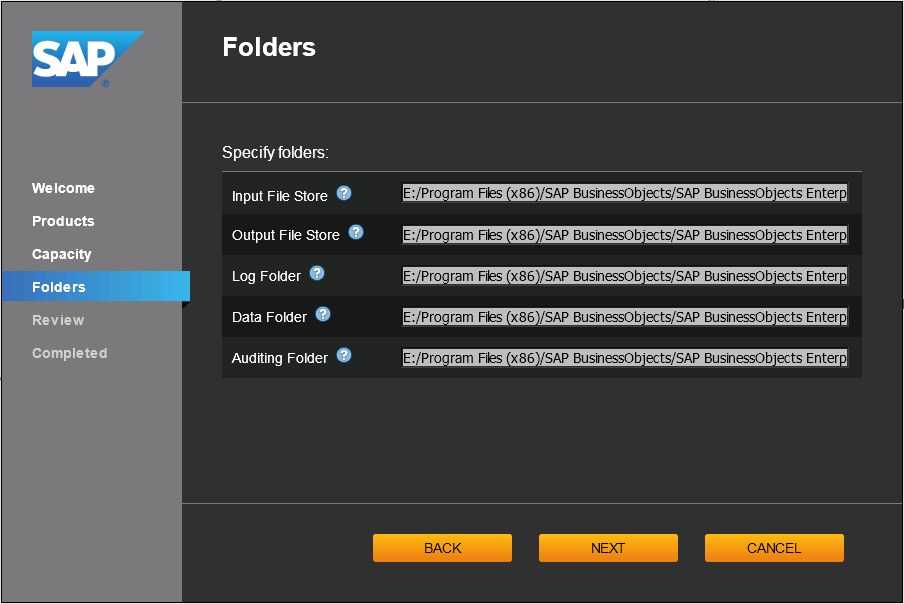Image resolution: width=904 pixels, height=604 pixels.
Task: Click the Input File Store label
Action: 280,196
